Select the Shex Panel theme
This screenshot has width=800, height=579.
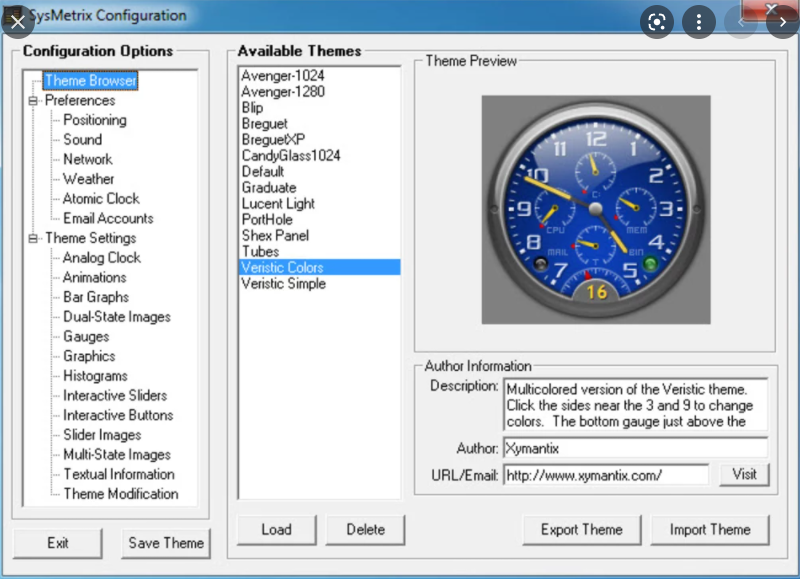(x=319, y=236)
